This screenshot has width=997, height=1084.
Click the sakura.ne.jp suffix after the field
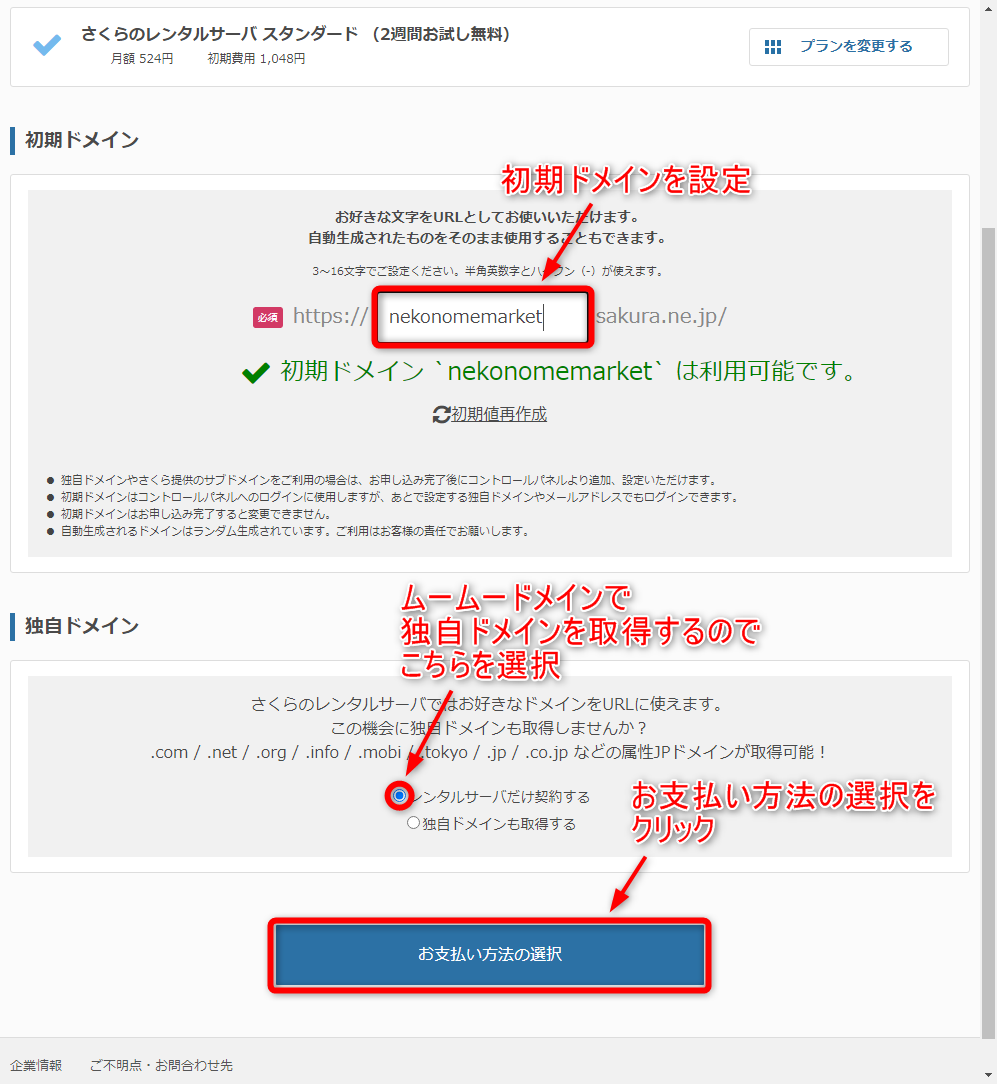click(x=661, y=317)
